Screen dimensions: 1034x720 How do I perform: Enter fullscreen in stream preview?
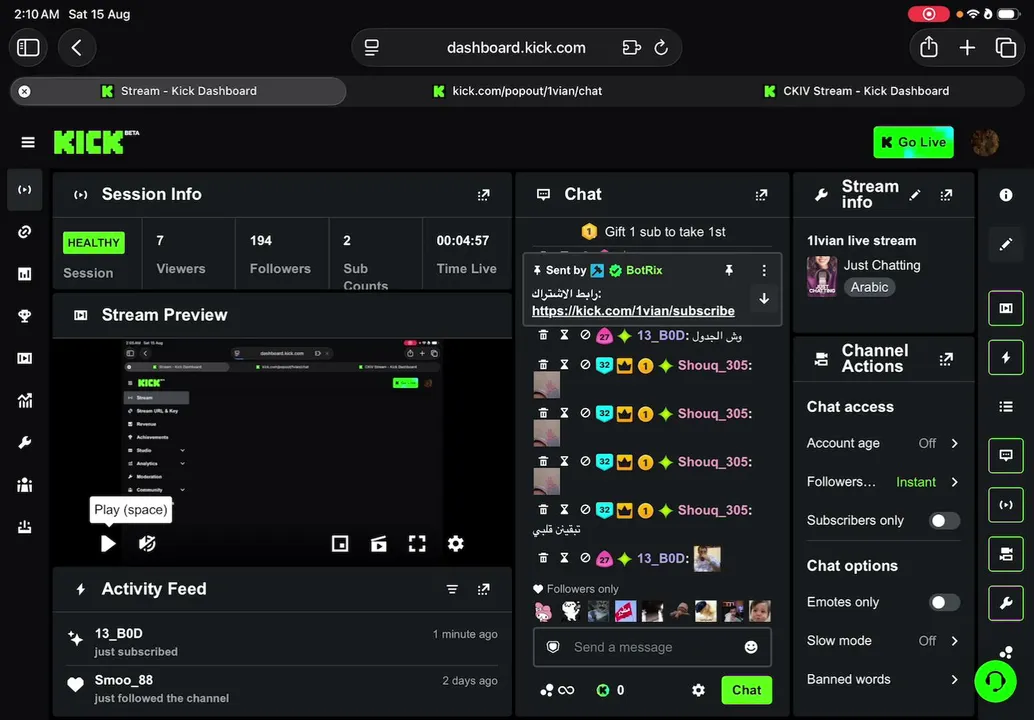[417, 543]
